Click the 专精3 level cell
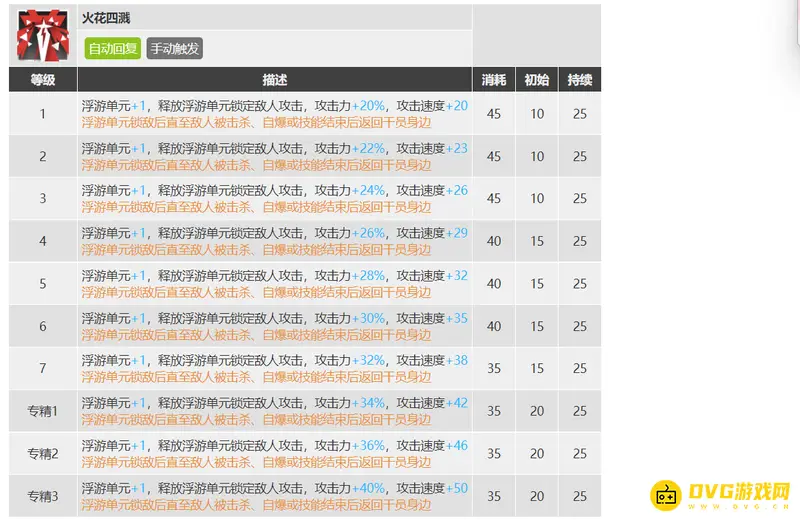 pos(43,496)
